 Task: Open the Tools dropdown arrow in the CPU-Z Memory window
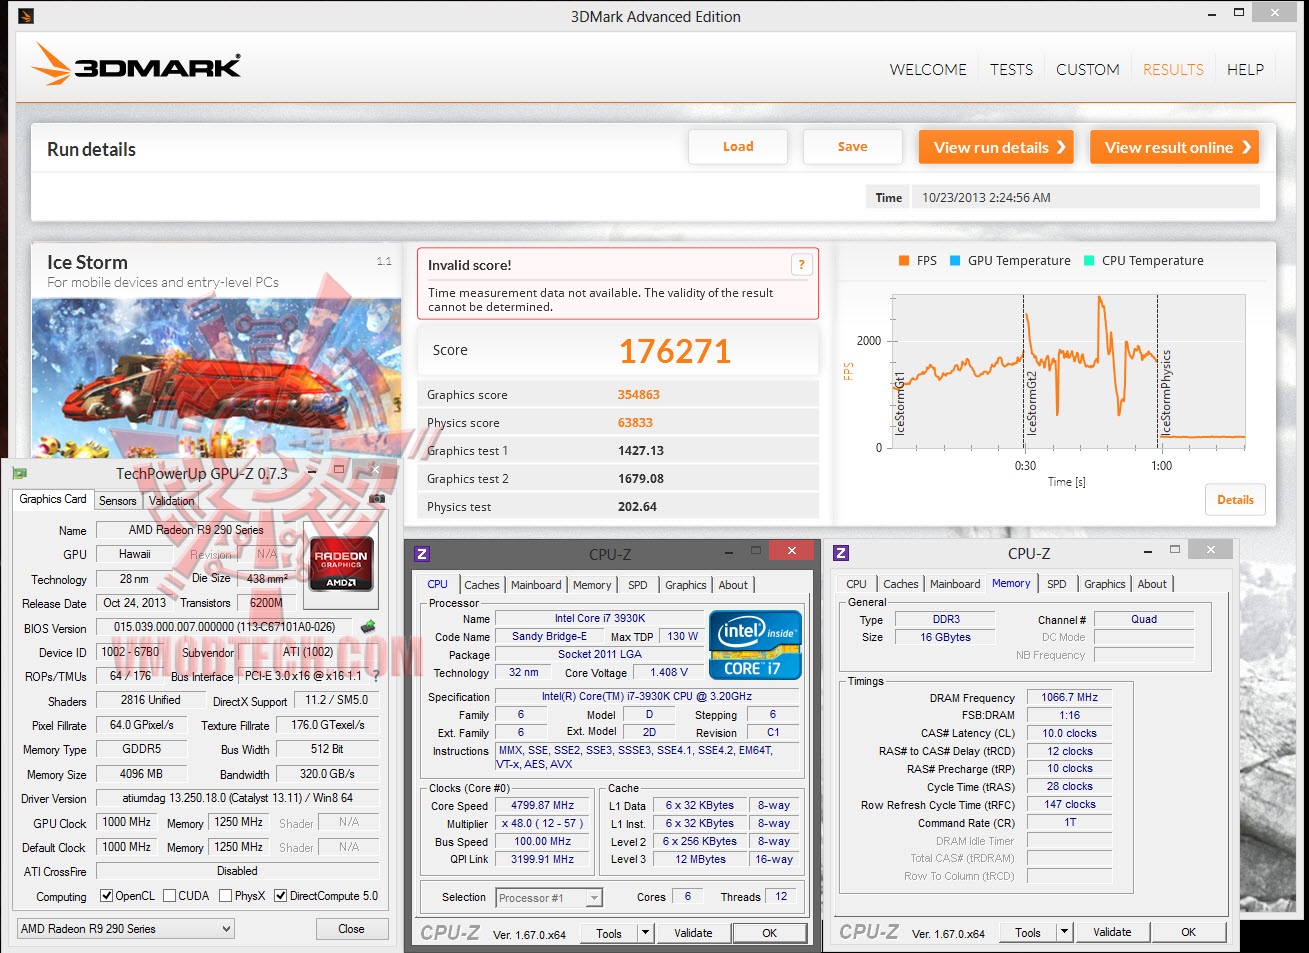click(1064, 932)
